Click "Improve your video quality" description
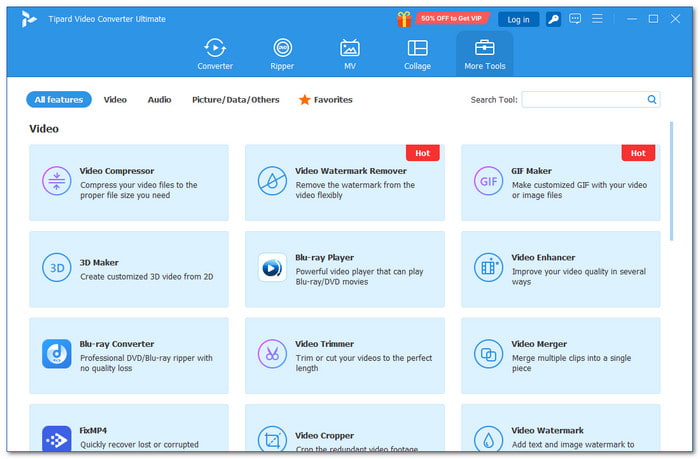The image size is (700, 459). point(579,276)
